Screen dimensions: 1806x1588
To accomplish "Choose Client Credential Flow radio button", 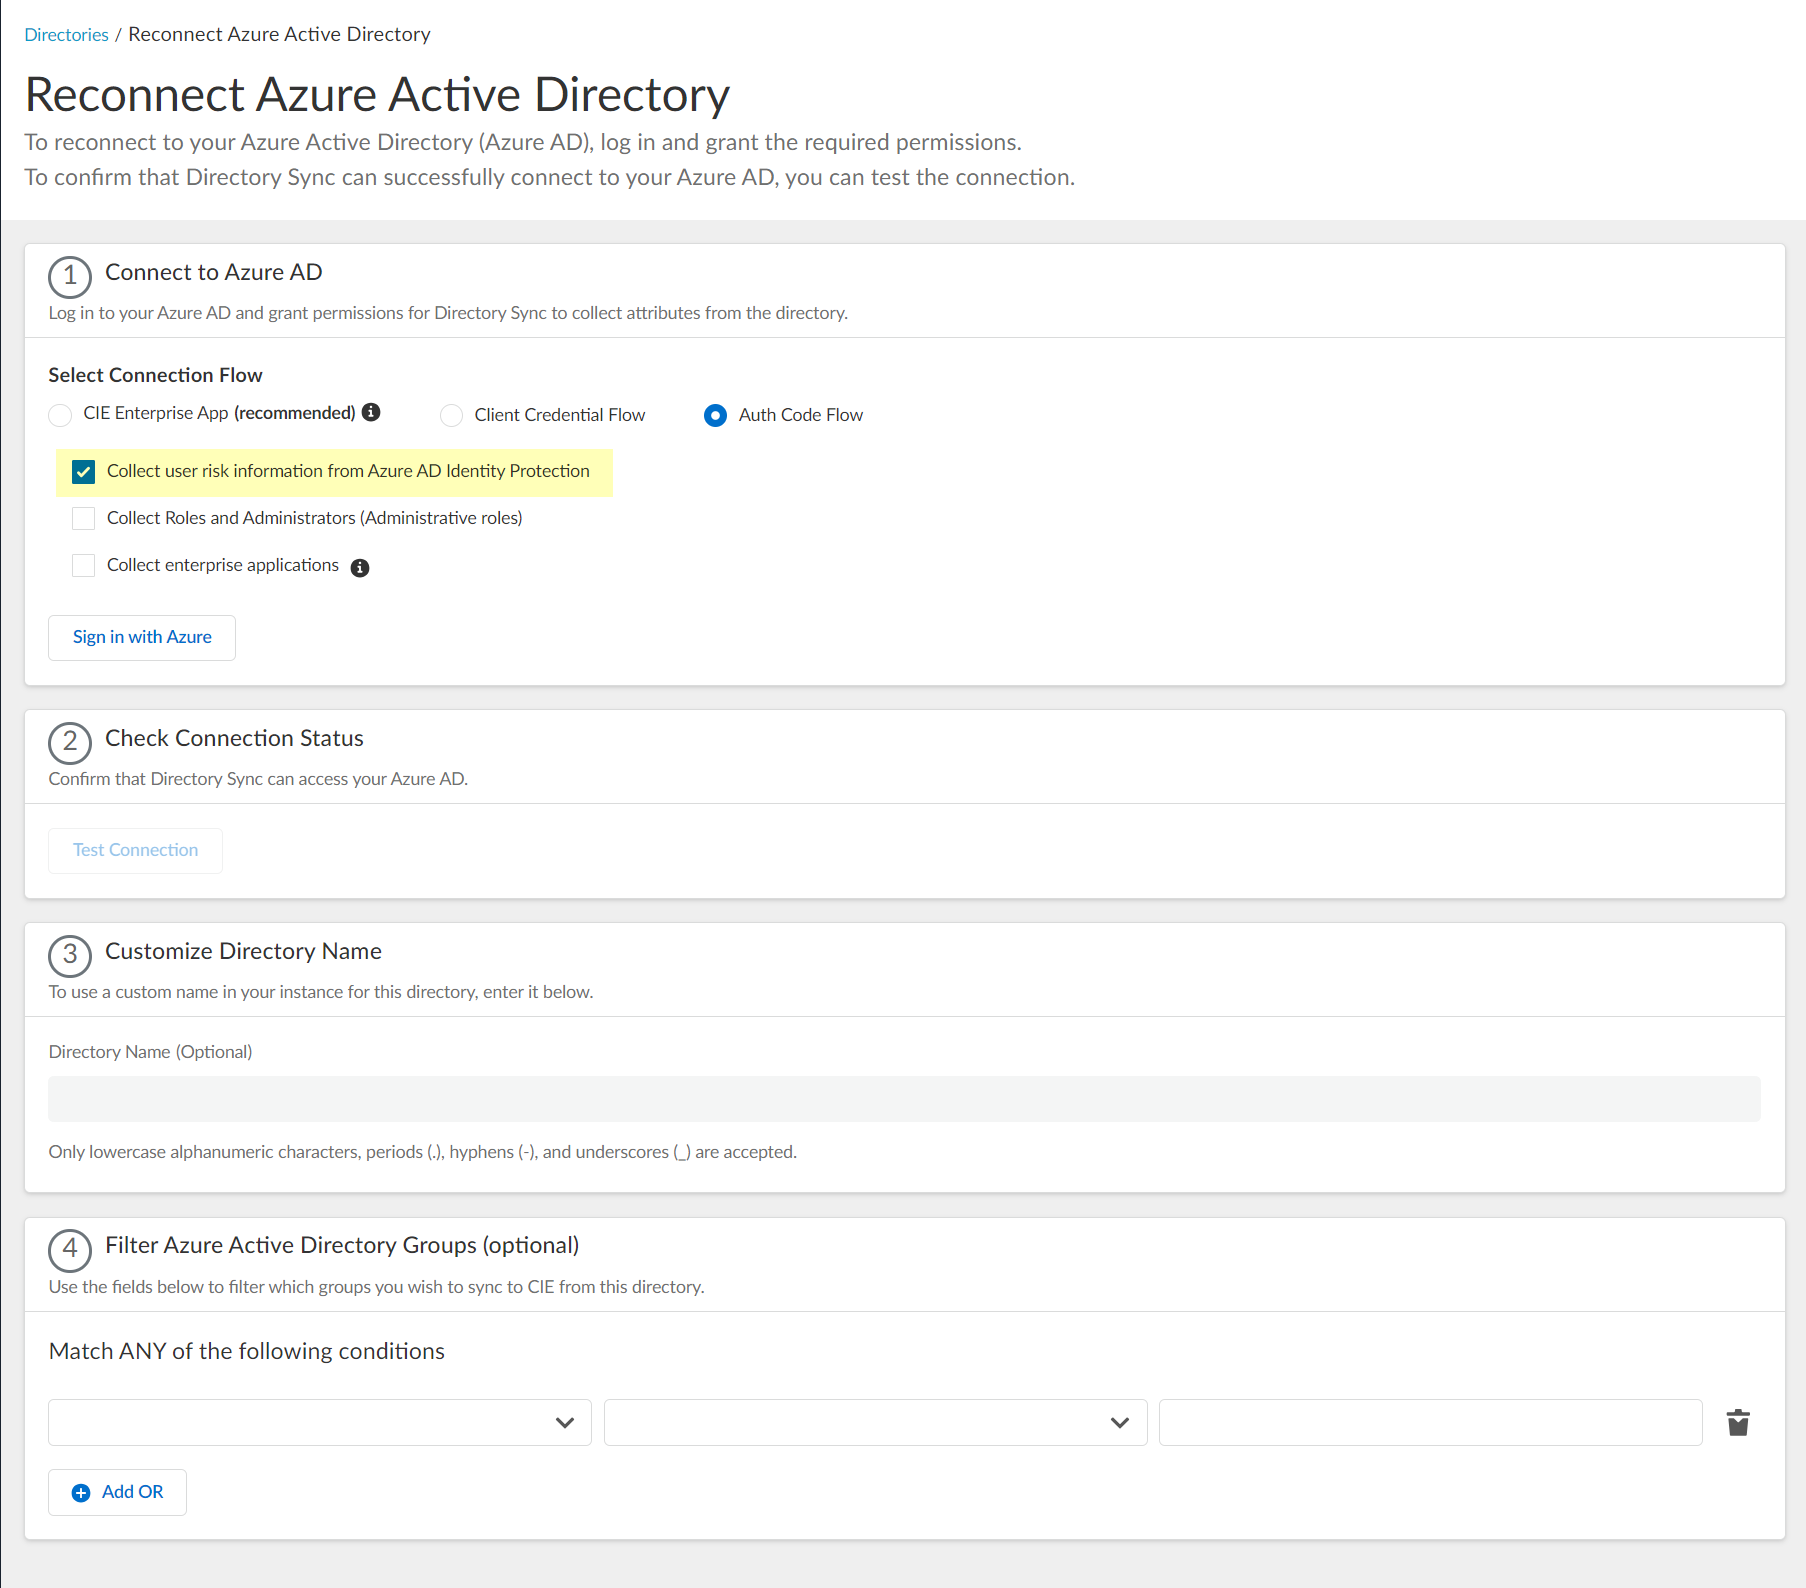I will click(452, 415).
